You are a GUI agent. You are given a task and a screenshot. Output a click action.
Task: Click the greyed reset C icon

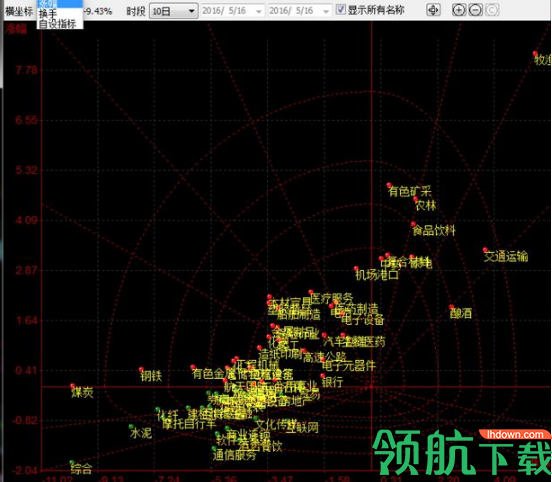pos(492,10)
